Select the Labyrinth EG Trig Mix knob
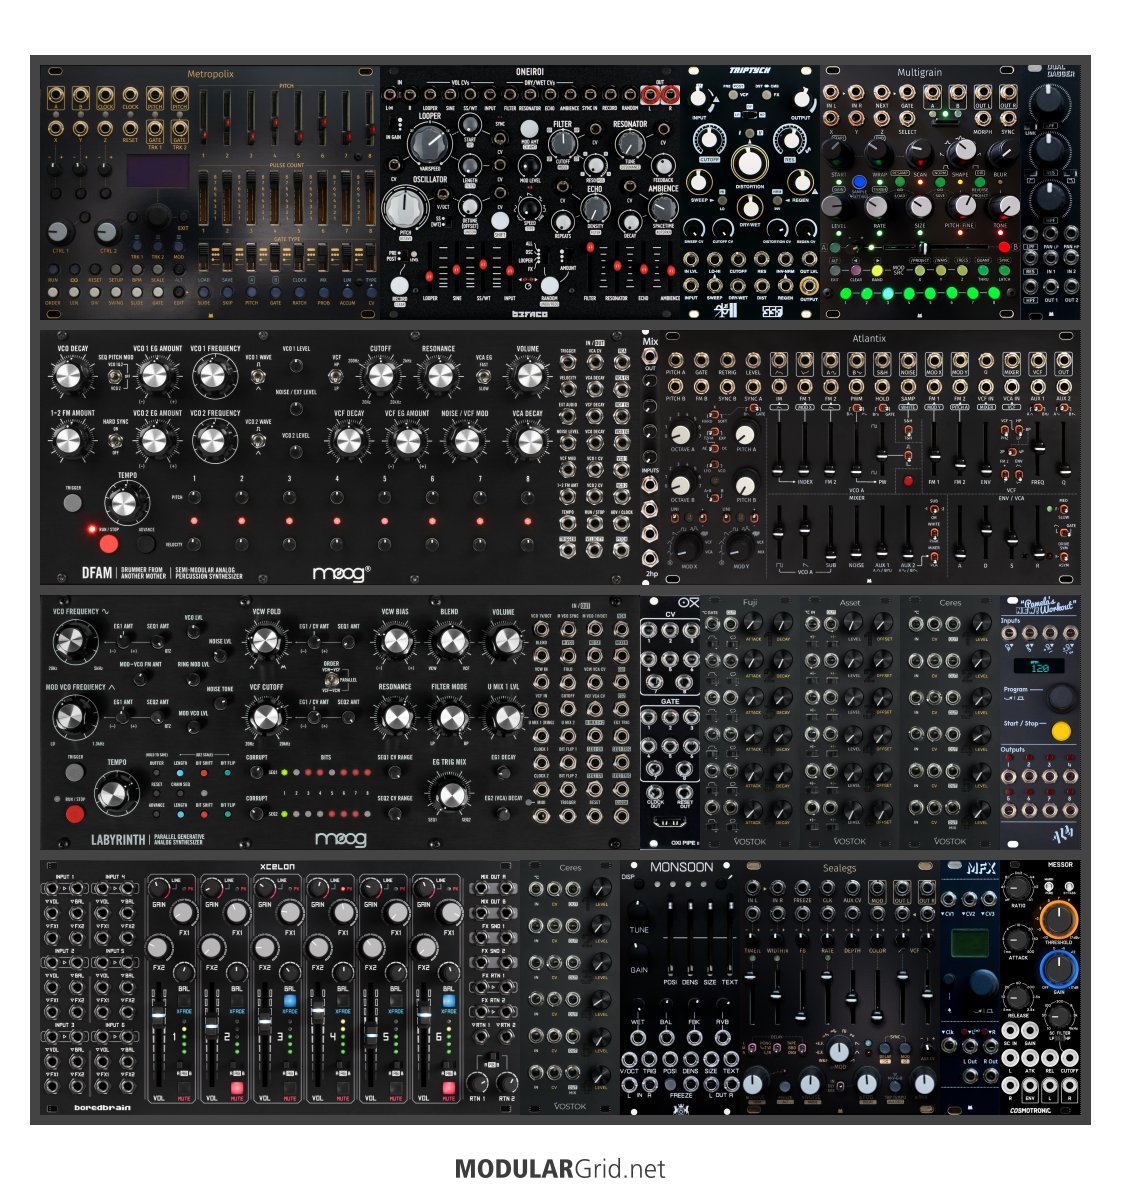 451,795
